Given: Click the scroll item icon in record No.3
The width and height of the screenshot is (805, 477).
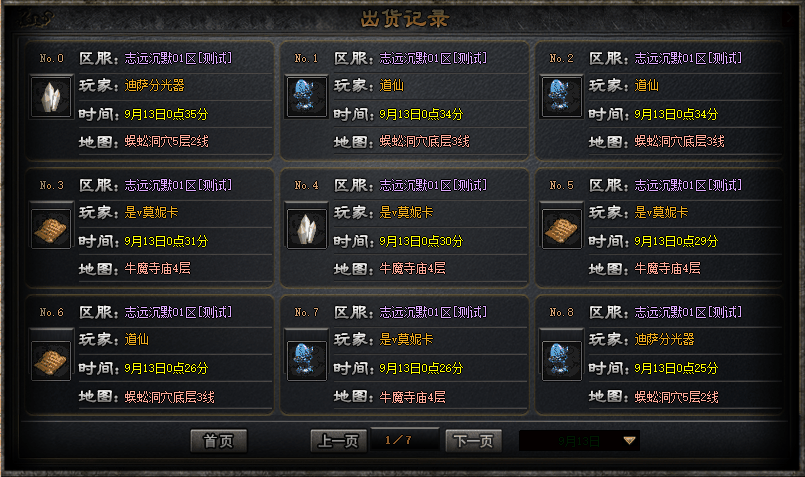Looking at the screenshot, I should pos(51,229).
